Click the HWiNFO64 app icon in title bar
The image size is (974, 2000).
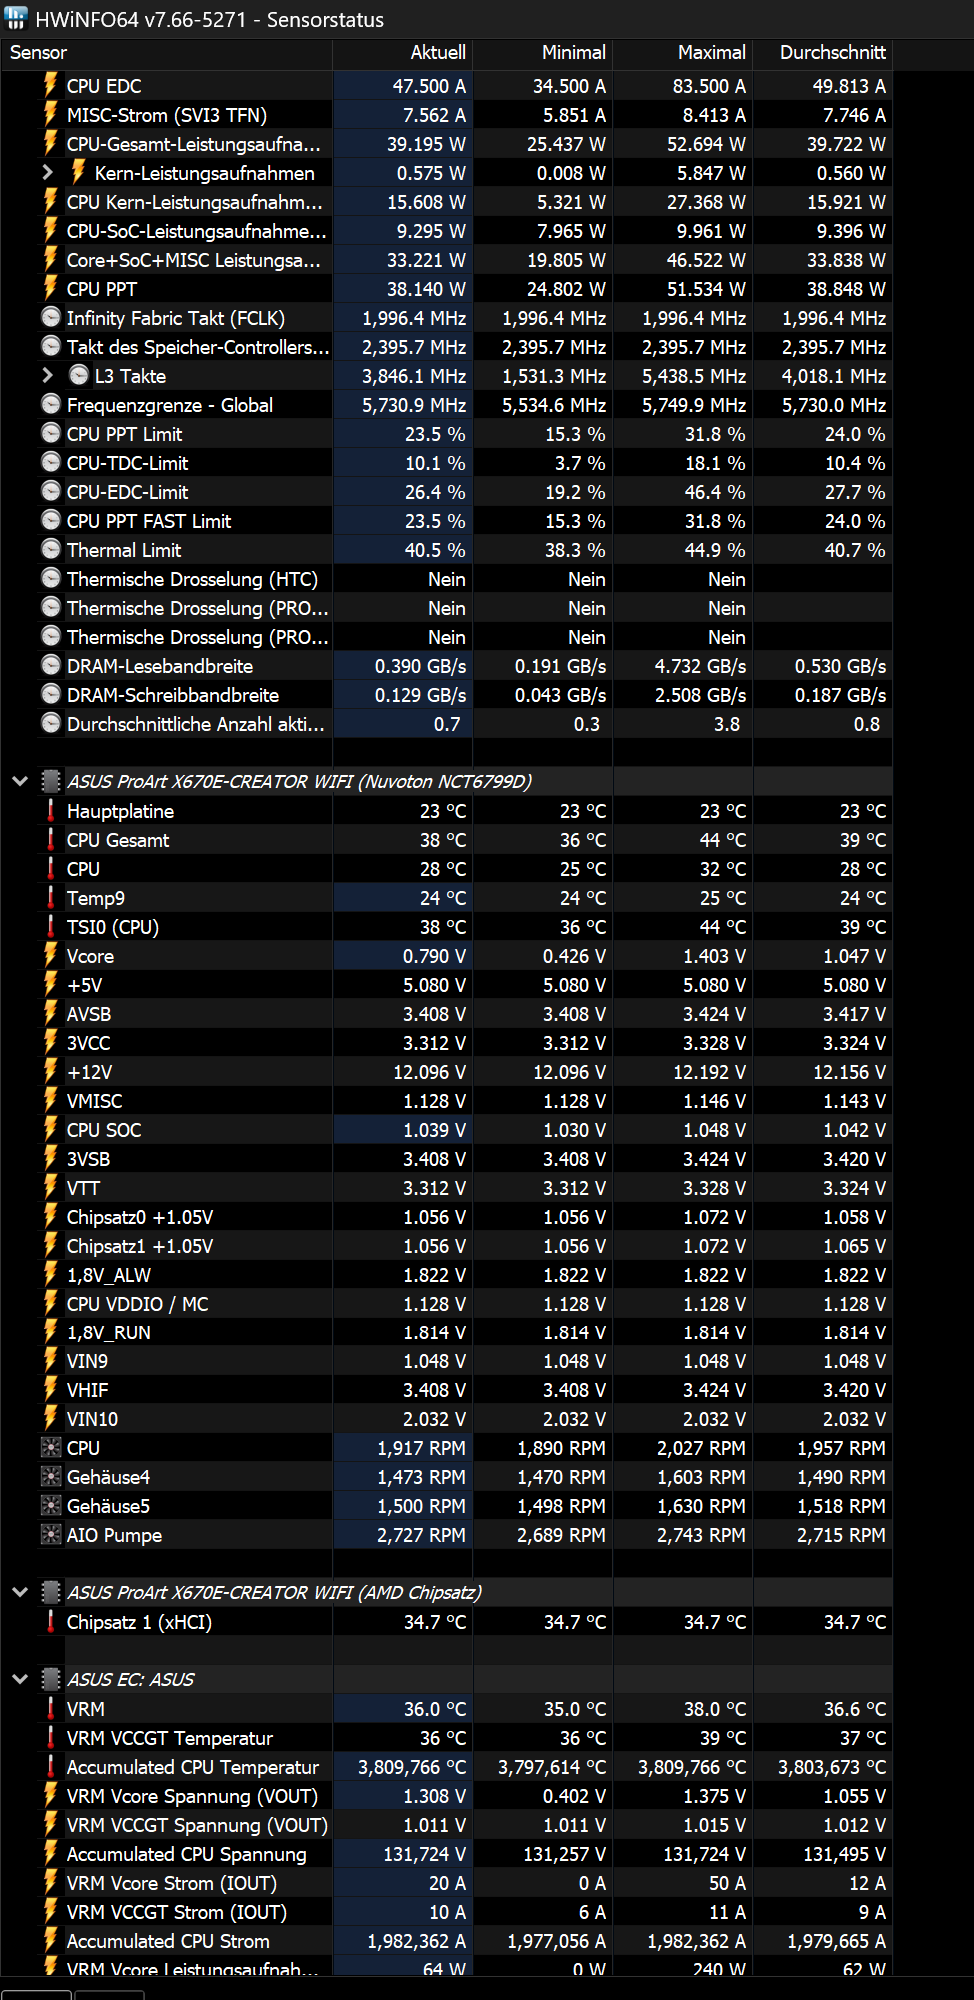click(x=16, y=18)
